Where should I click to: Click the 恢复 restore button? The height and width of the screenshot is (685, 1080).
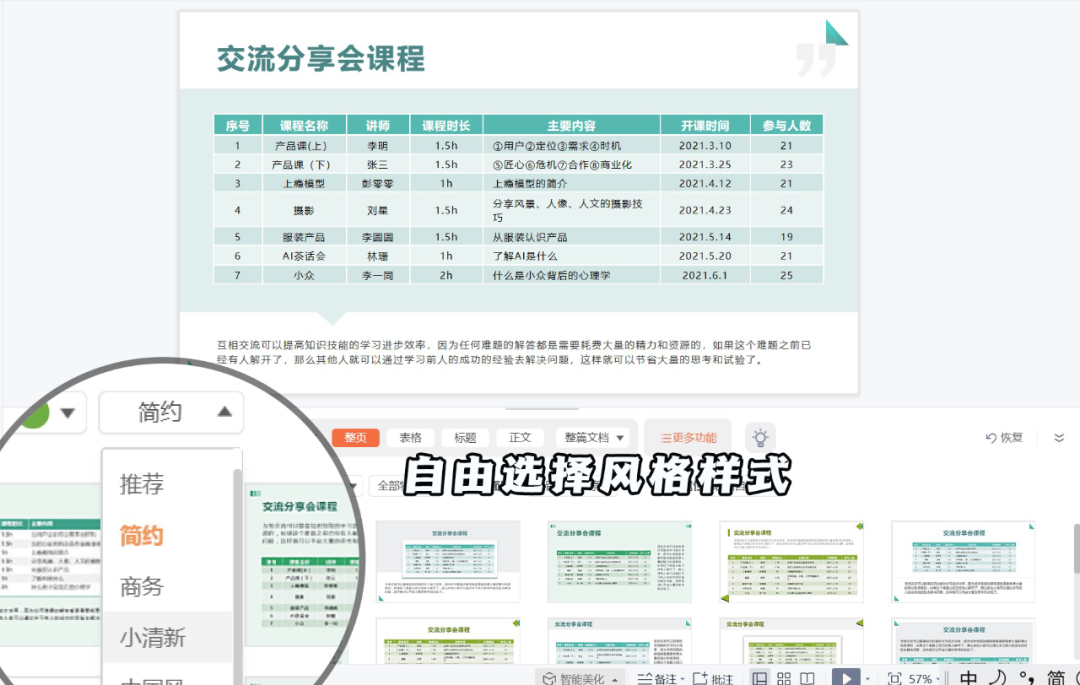click(1004, 437)
